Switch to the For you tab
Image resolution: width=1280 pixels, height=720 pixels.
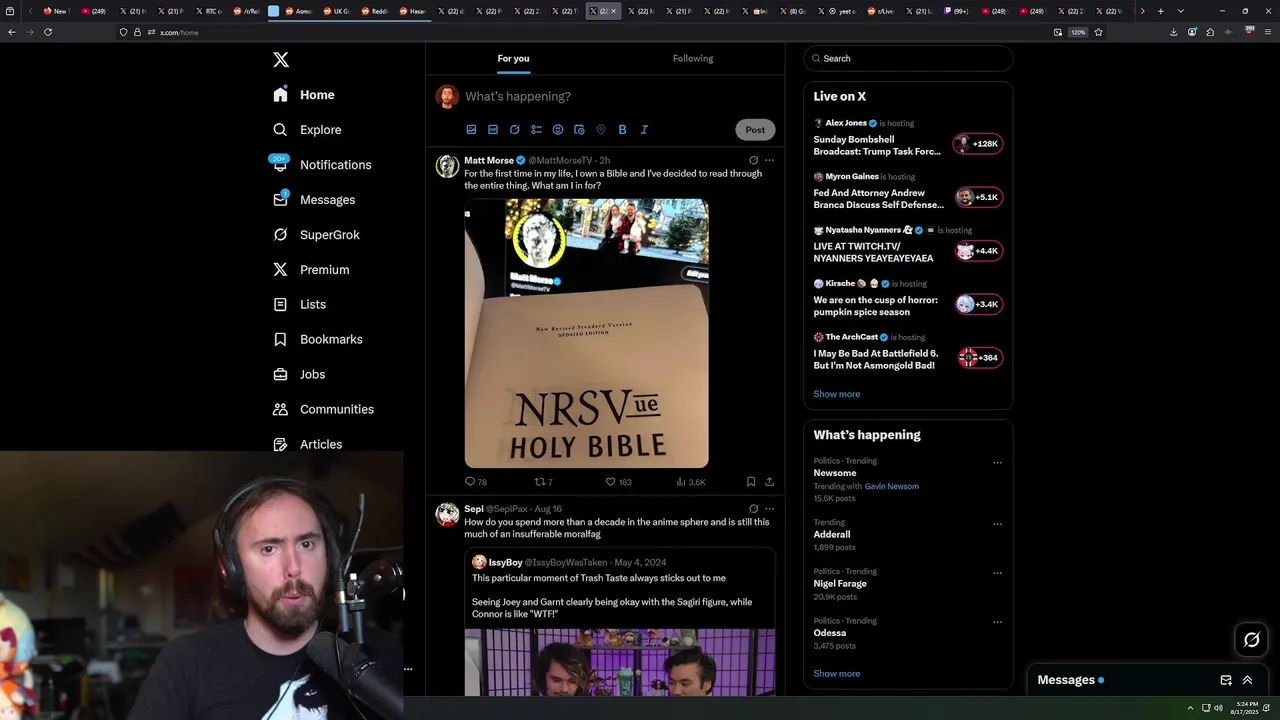(x=513, y=59)
